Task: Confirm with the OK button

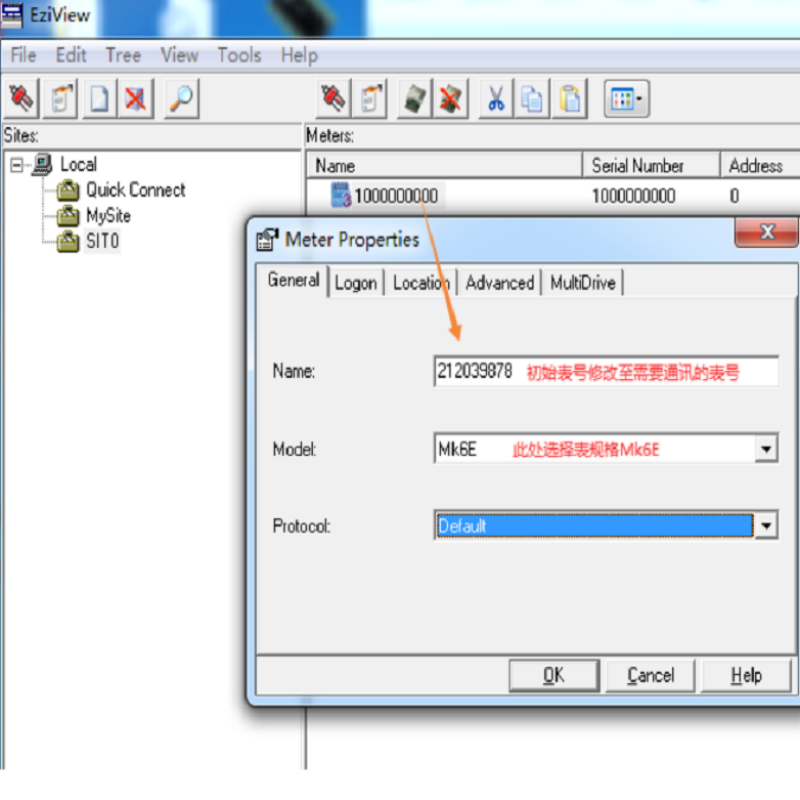Action: point(554,675)
